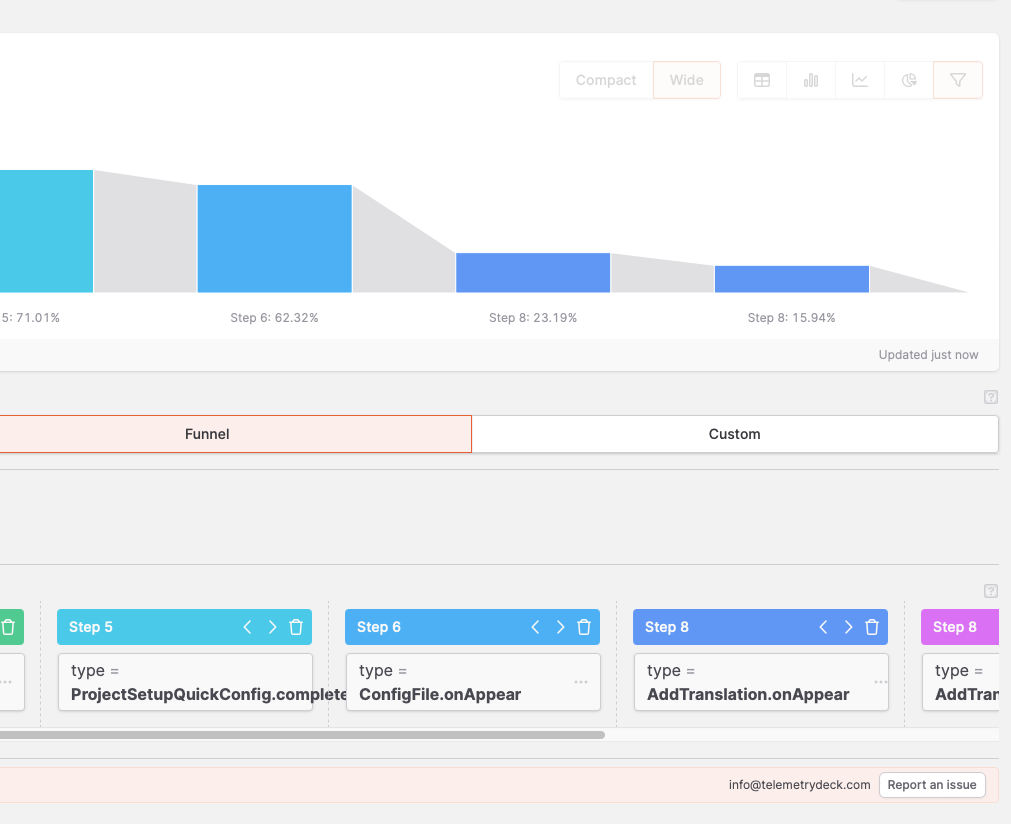This screenshot has width=1011, height=824.
Task: Open the ellipsis menu on ConfigFile.onAppear filter
Action: (581, 682)
